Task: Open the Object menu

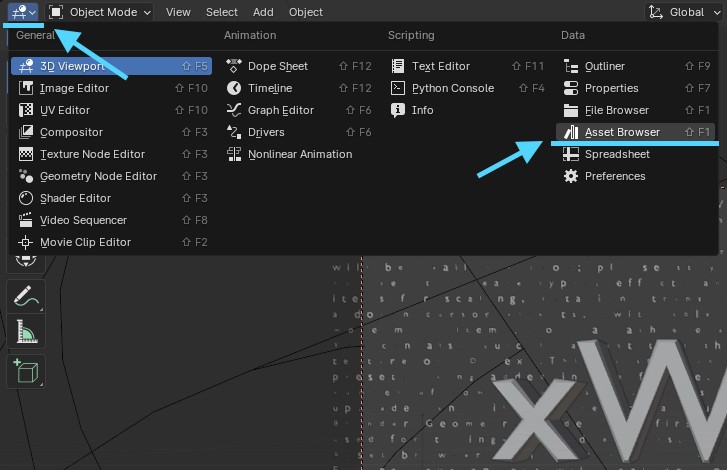Action: tap(305, 12)
